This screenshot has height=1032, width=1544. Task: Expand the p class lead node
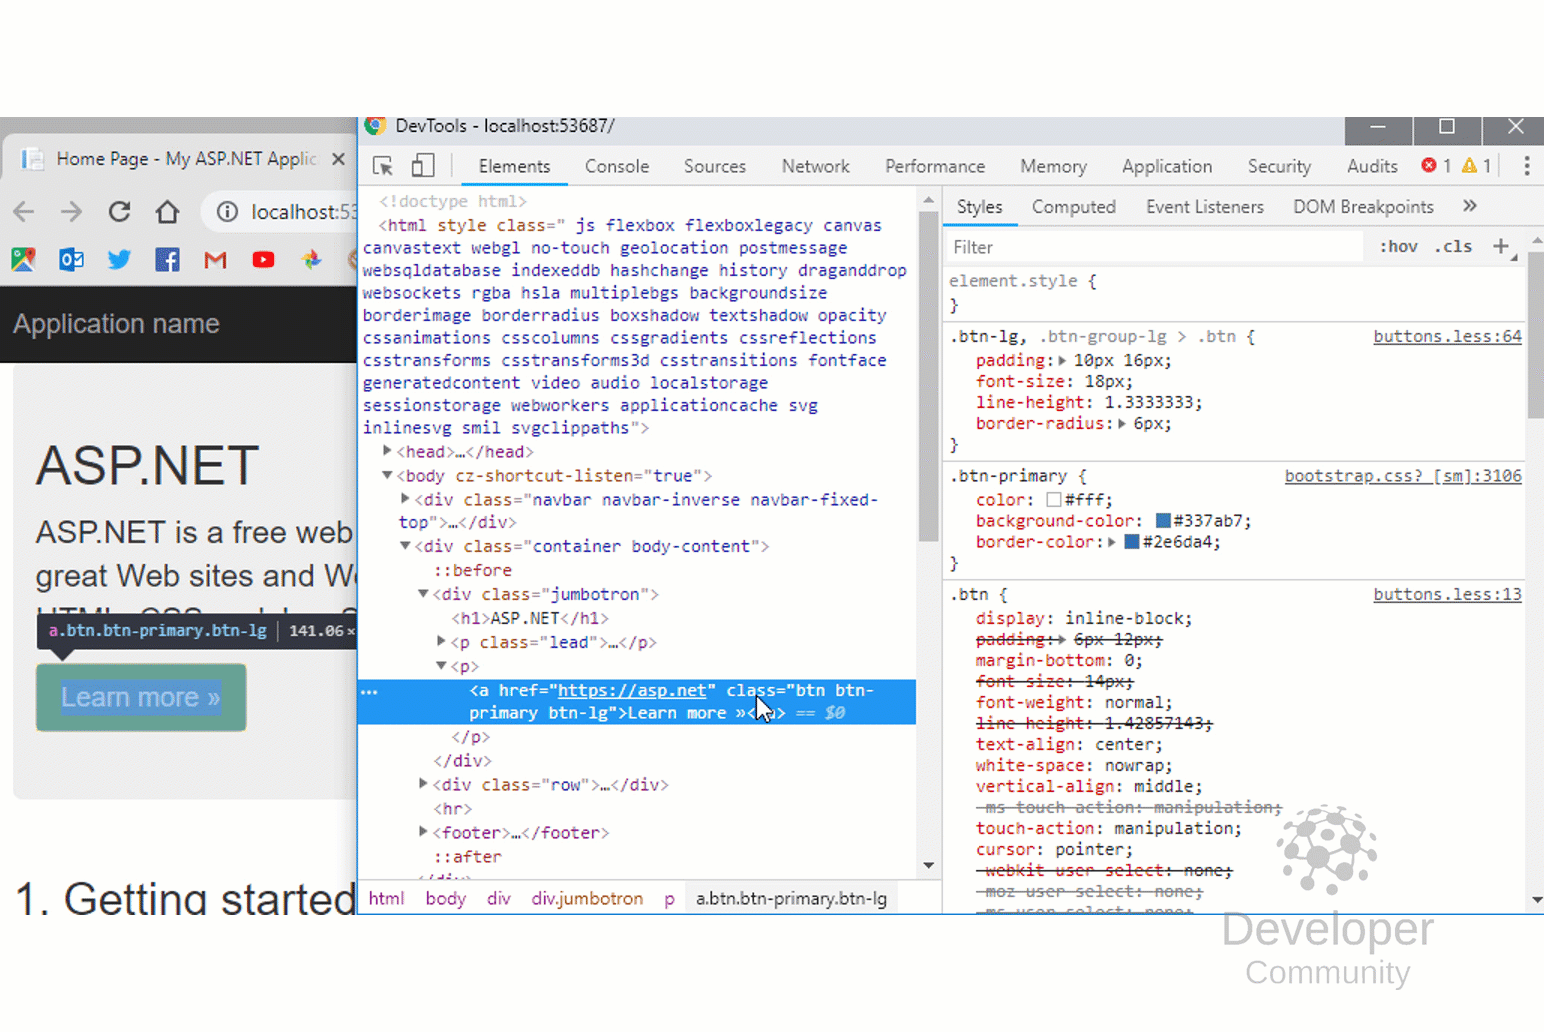[x=441, y=641]
